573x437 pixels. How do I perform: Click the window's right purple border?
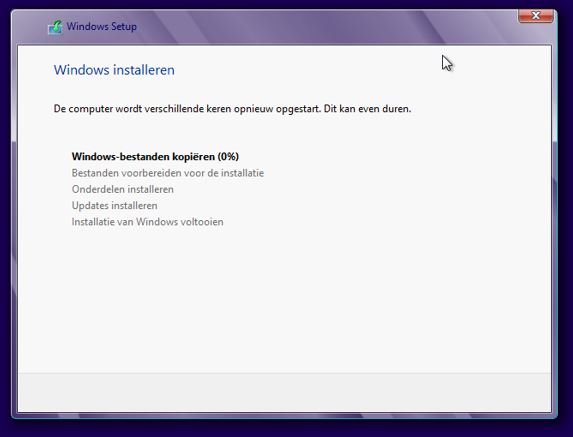point(554,227)
